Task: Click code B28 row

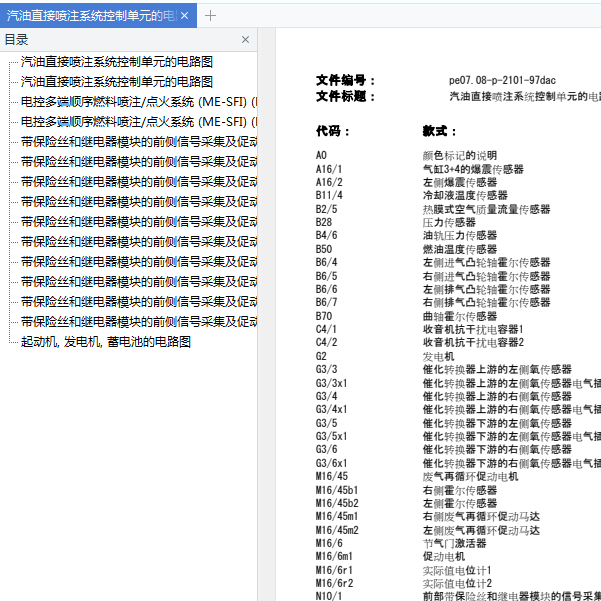Action: tap(324, 222)
